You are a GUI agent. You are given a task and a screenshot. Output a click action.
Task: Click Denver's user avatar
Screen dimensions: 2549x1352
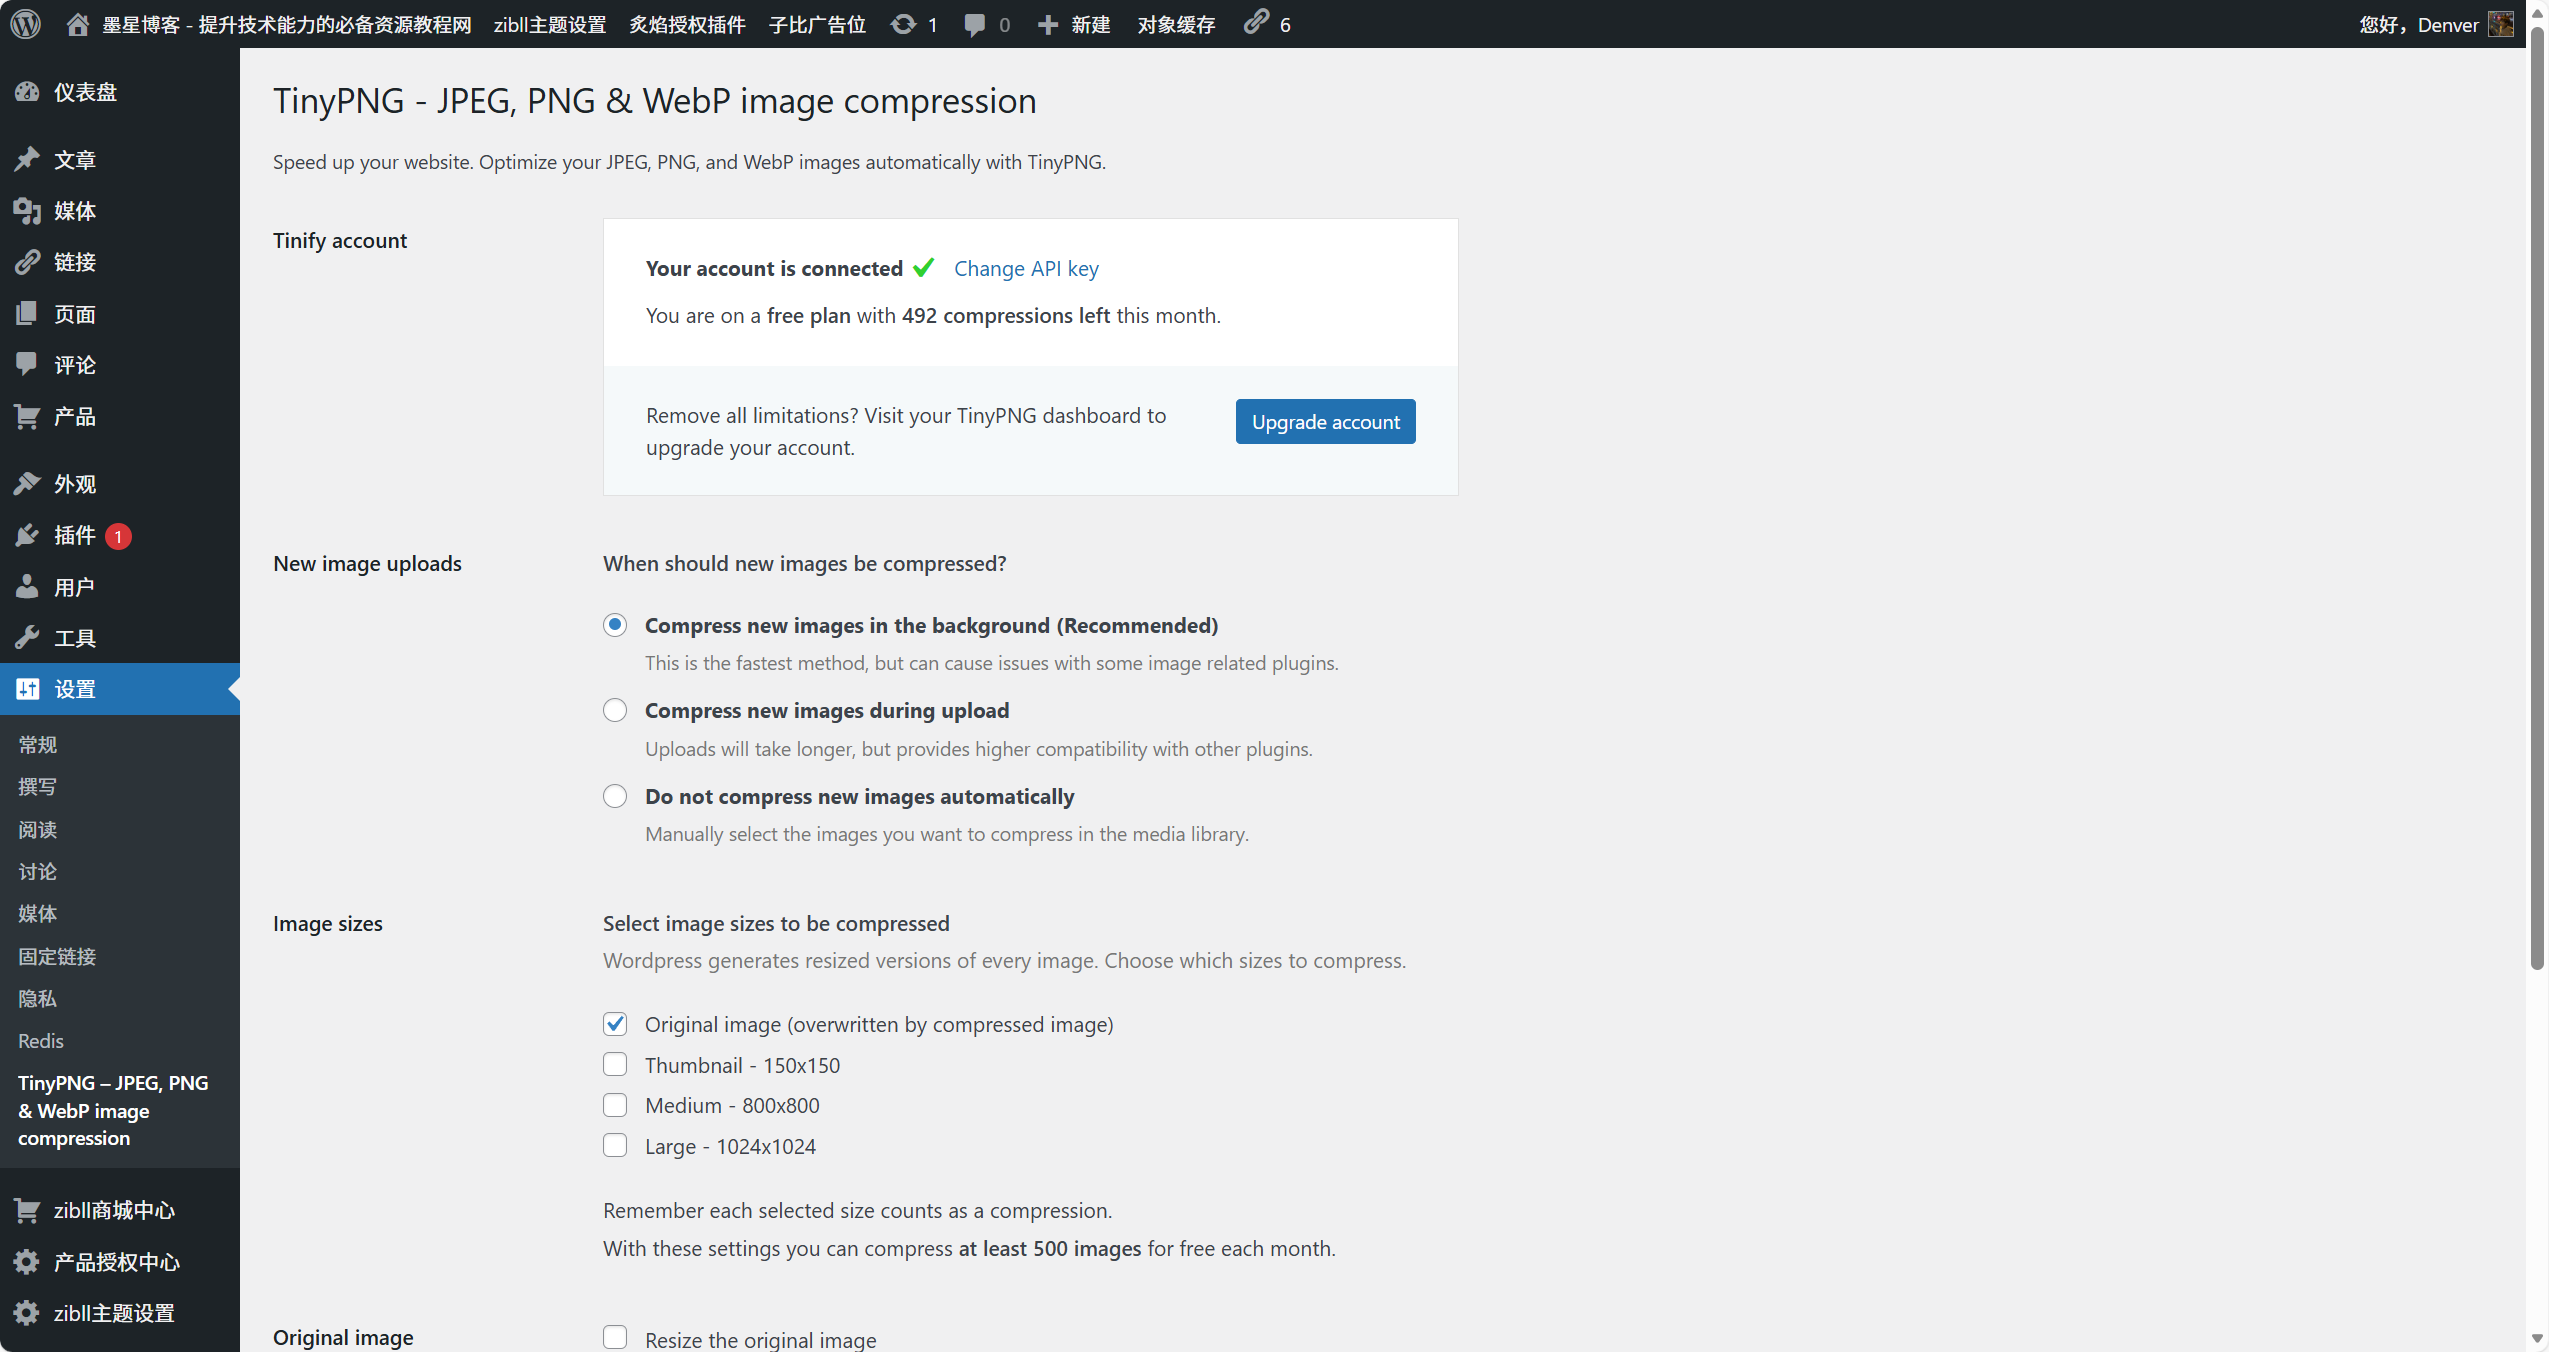click(x=2500, y=24)
